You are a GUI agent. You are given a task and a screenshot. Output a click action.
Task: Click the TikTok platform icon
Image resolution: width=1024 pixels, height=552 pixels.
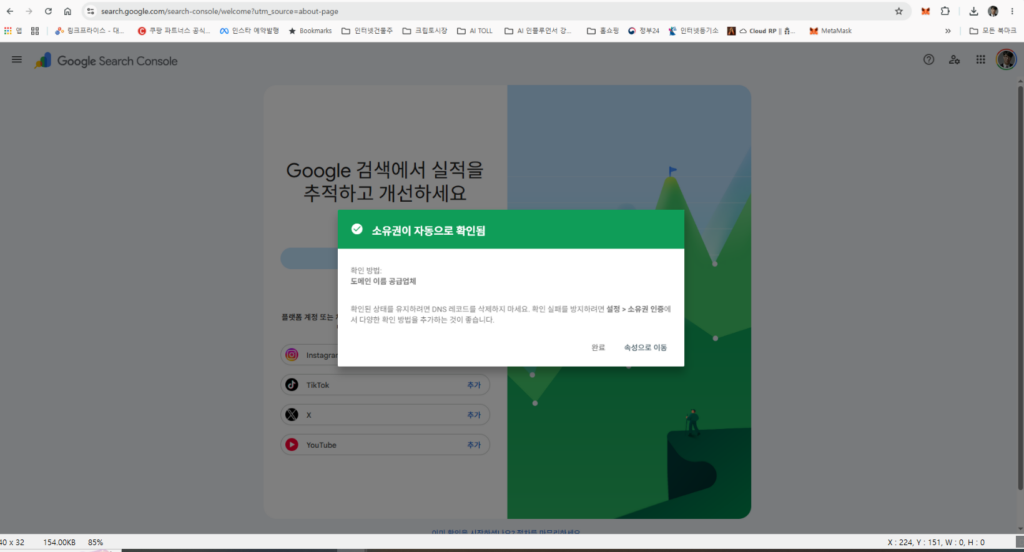pyautogui.click(x=292, y=385)
